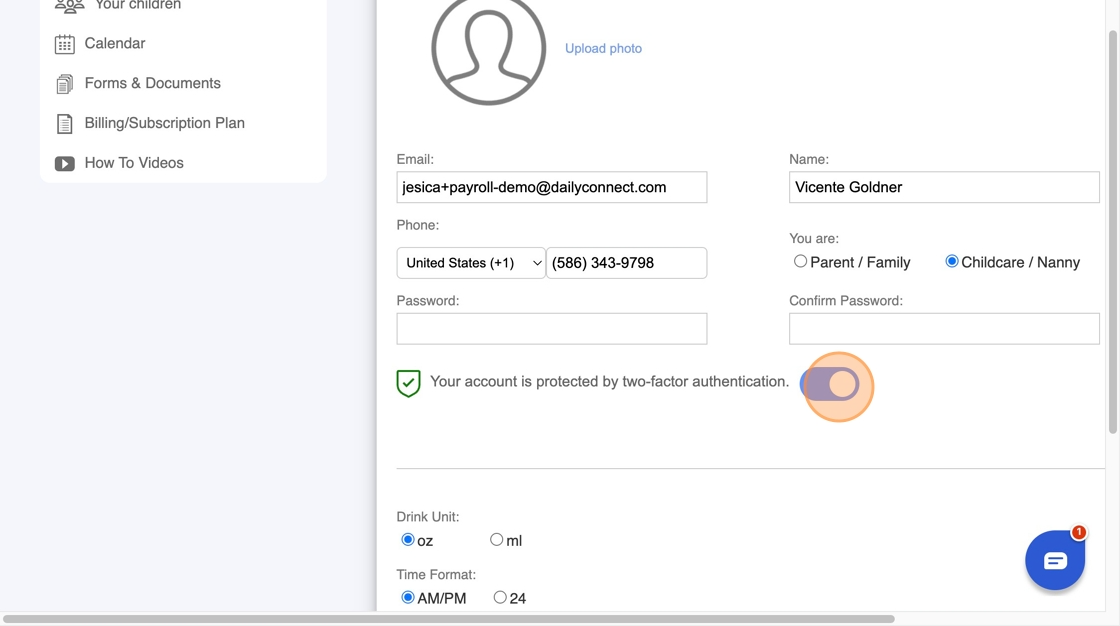Open the chat support bubble
Viewport: 1120px width, 626px height.
click(1055, 560)
